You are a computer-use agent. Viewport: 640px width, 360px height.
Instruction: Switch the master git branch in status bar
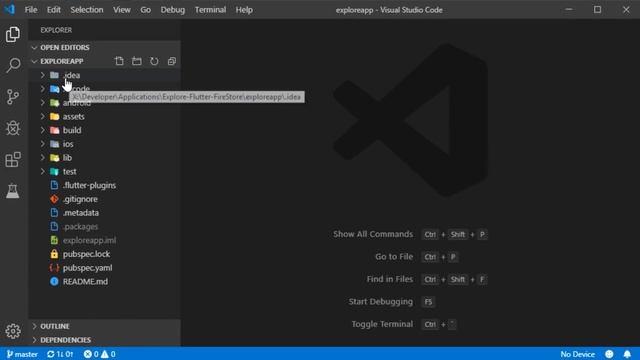click(x=22, y=354)
